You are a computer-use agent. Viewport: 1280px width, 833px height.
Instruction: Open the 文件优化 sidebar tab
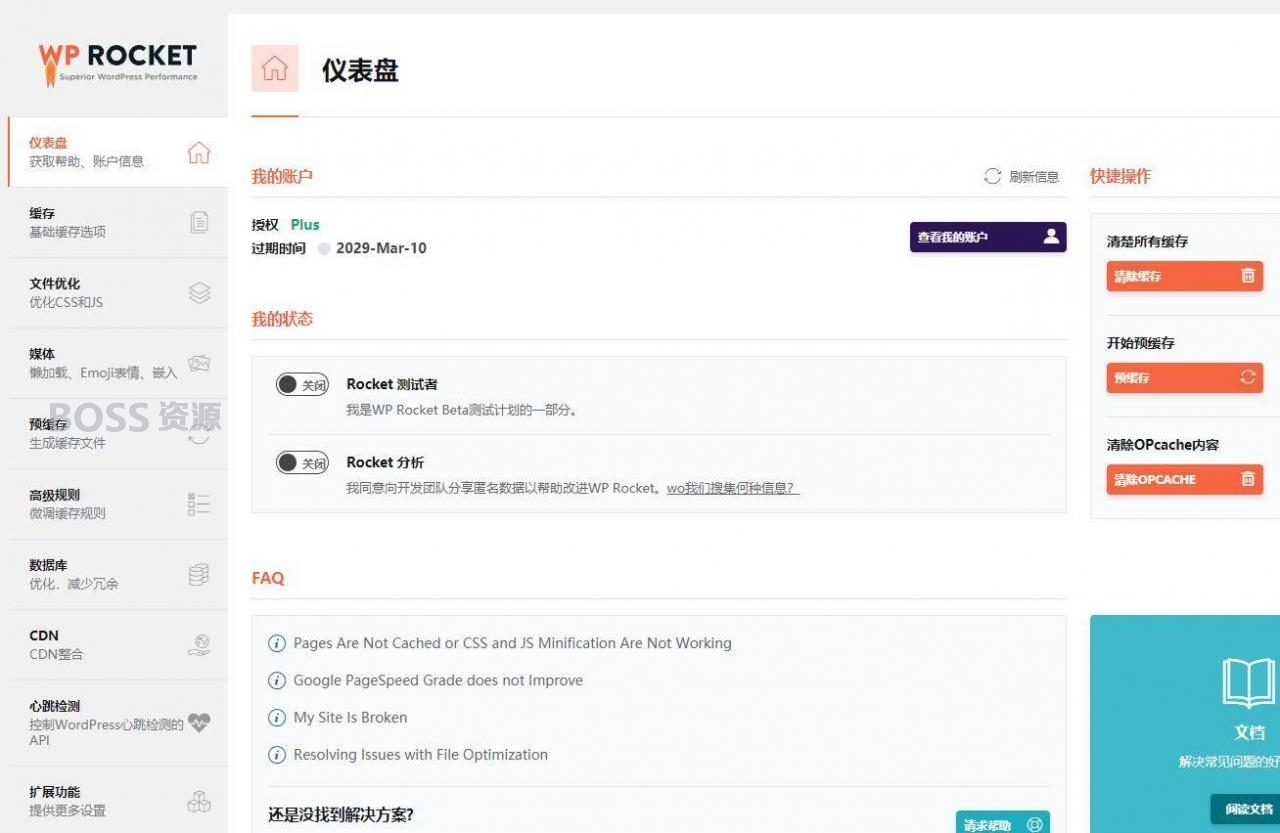pyautogui.click(x=118, y=293)
